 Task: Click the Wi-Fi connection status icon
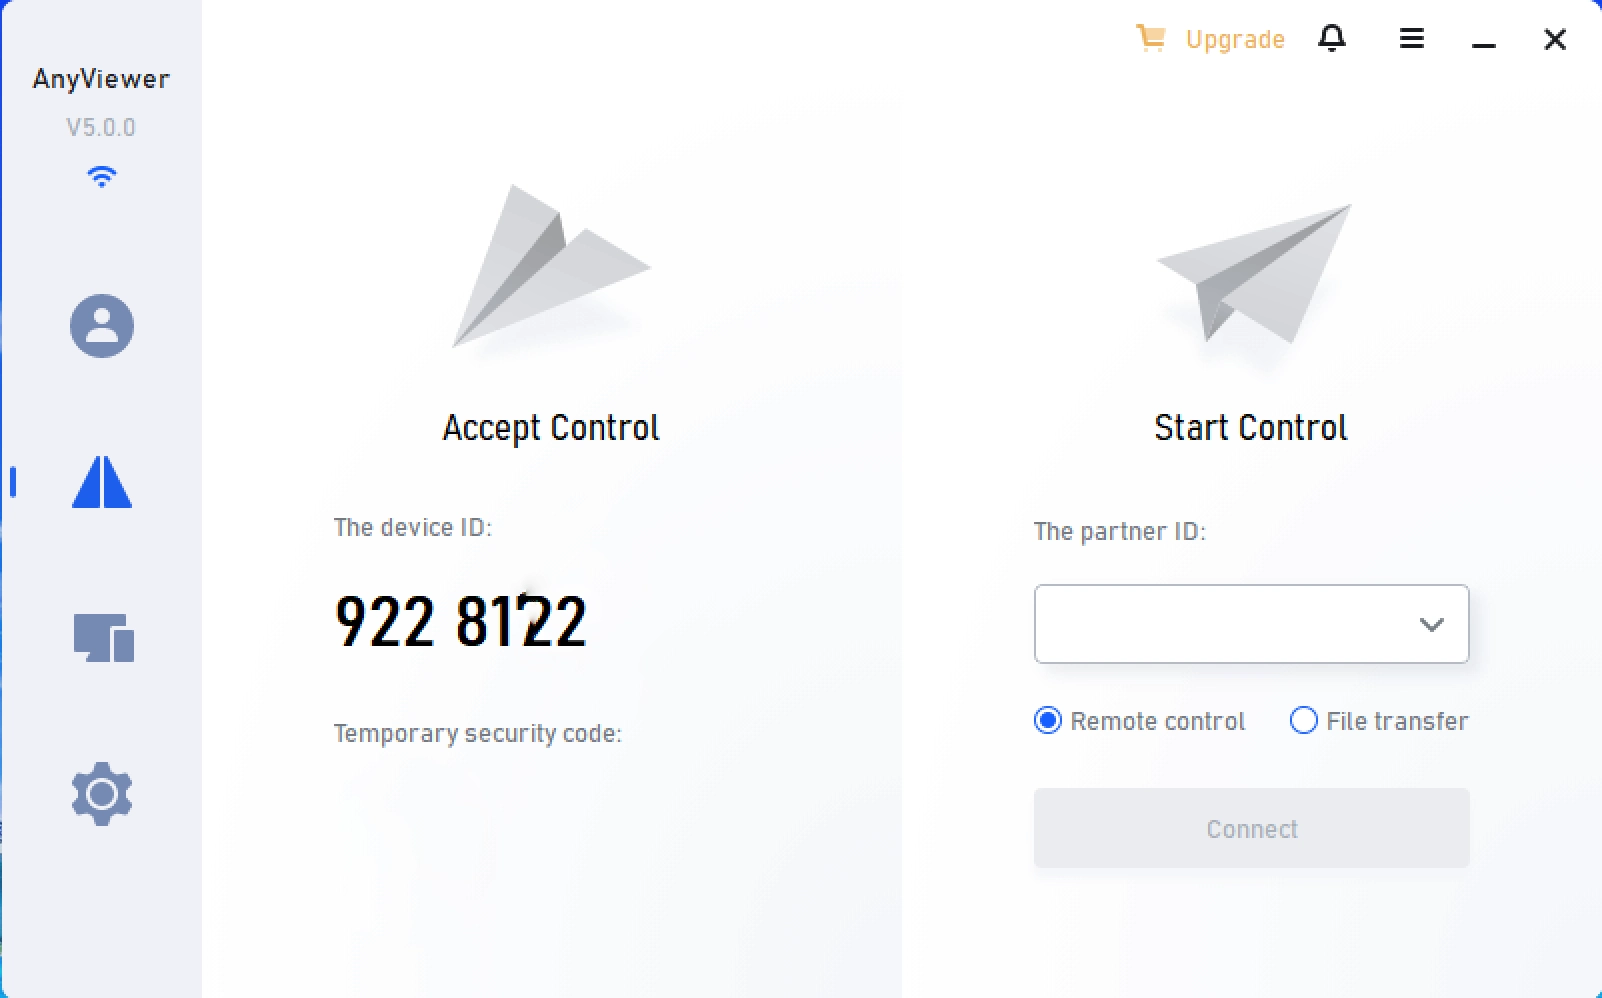pyautogui.click(x=101, y=177)
